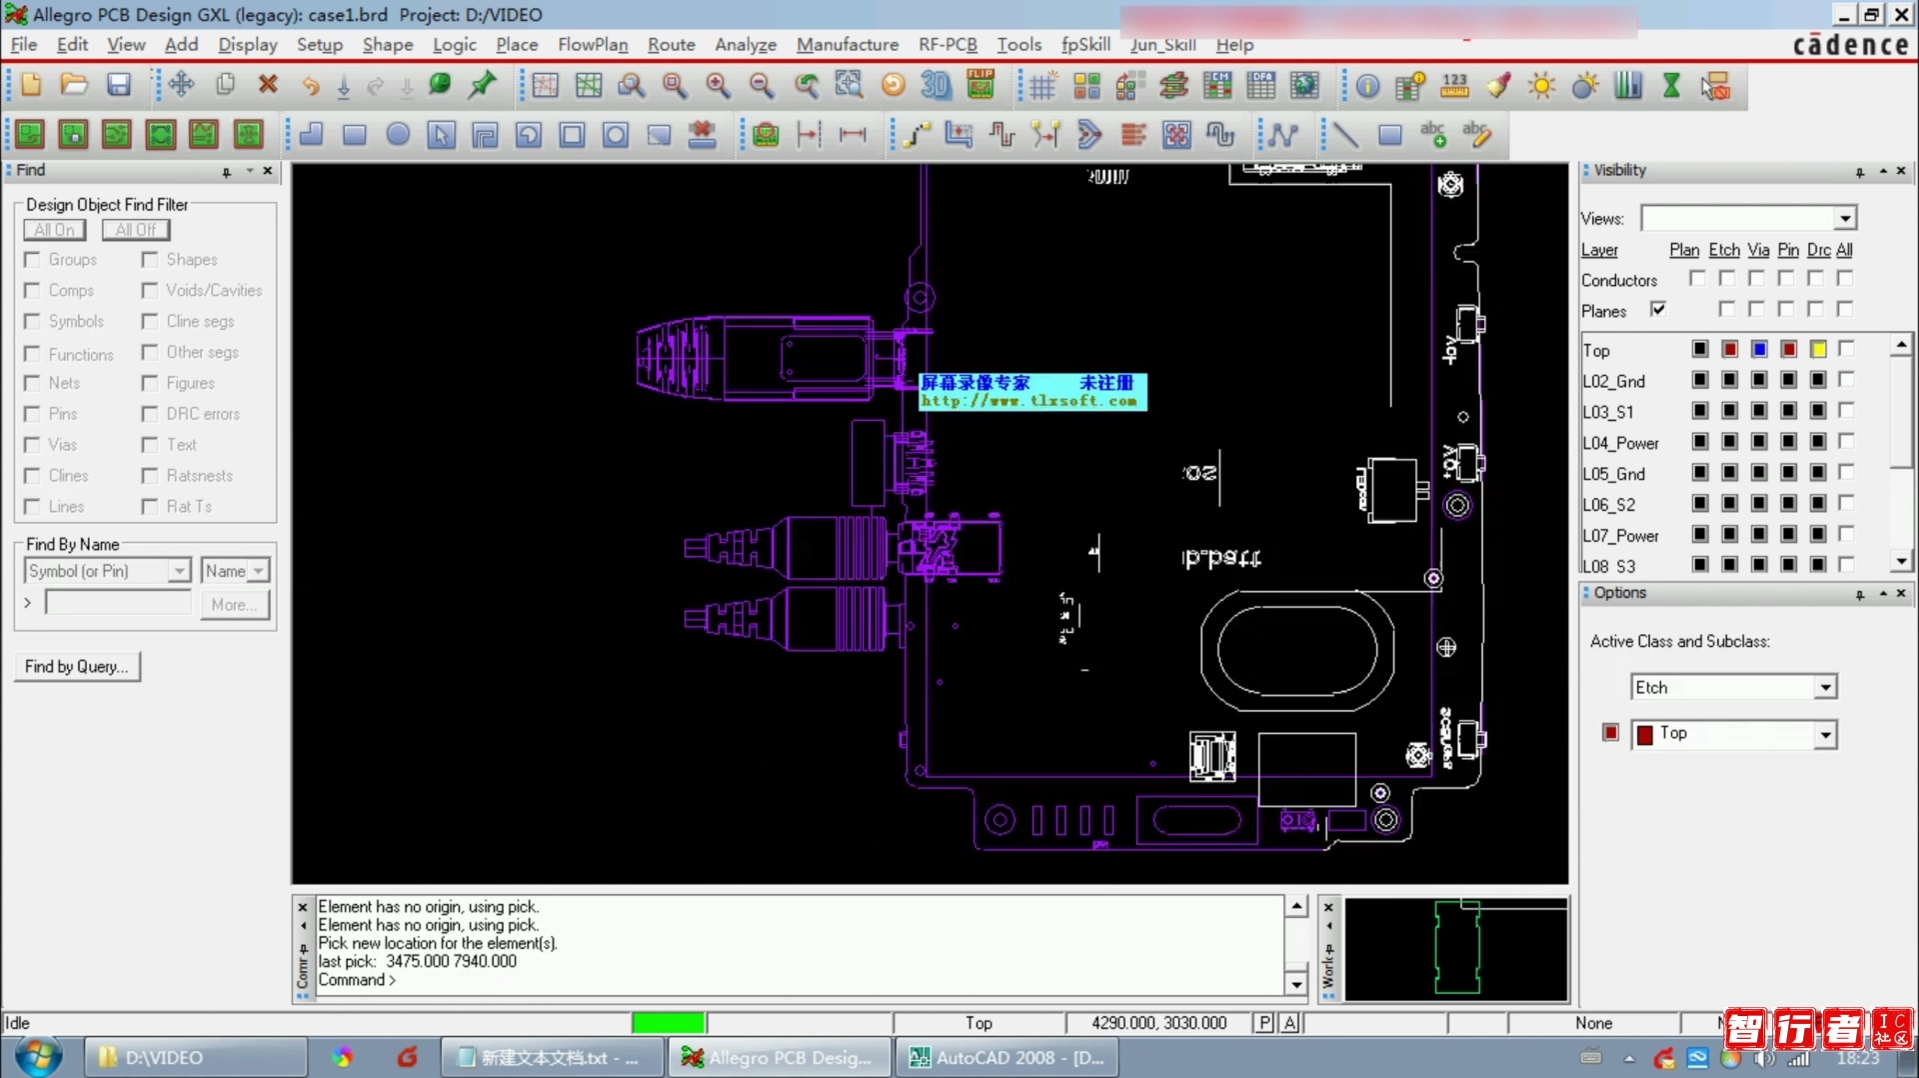Image resolution: width=1919 pixels, height=1078 pixels.
Task: Open the Views dropdown
Action: (1845, 219)
